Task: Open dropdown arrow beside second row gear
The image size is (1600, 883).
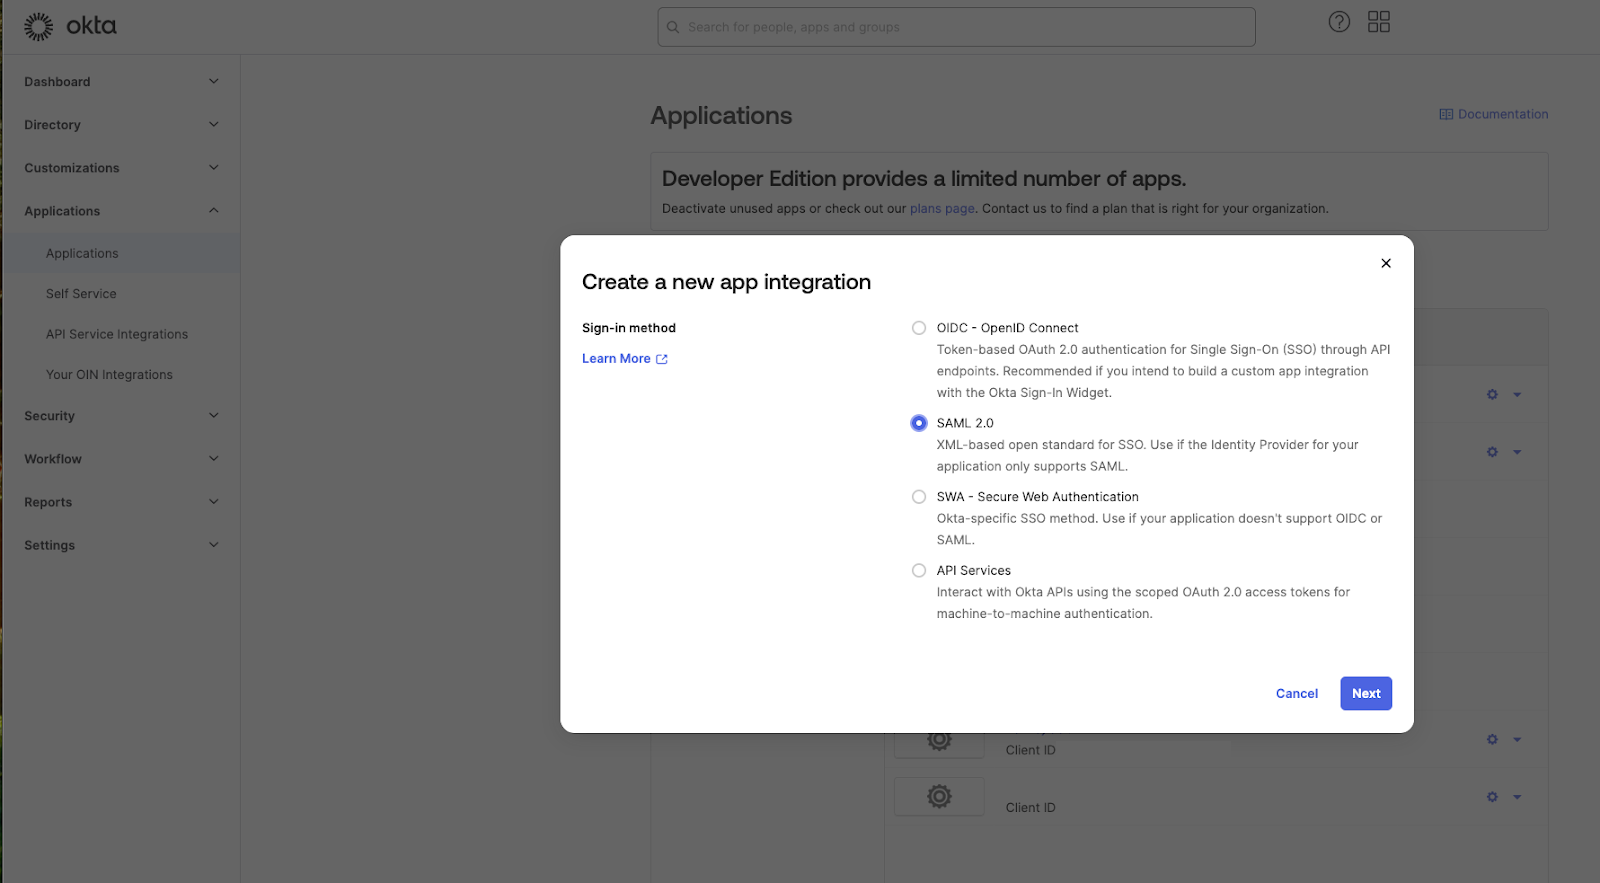Action: tap(1517, 452)
